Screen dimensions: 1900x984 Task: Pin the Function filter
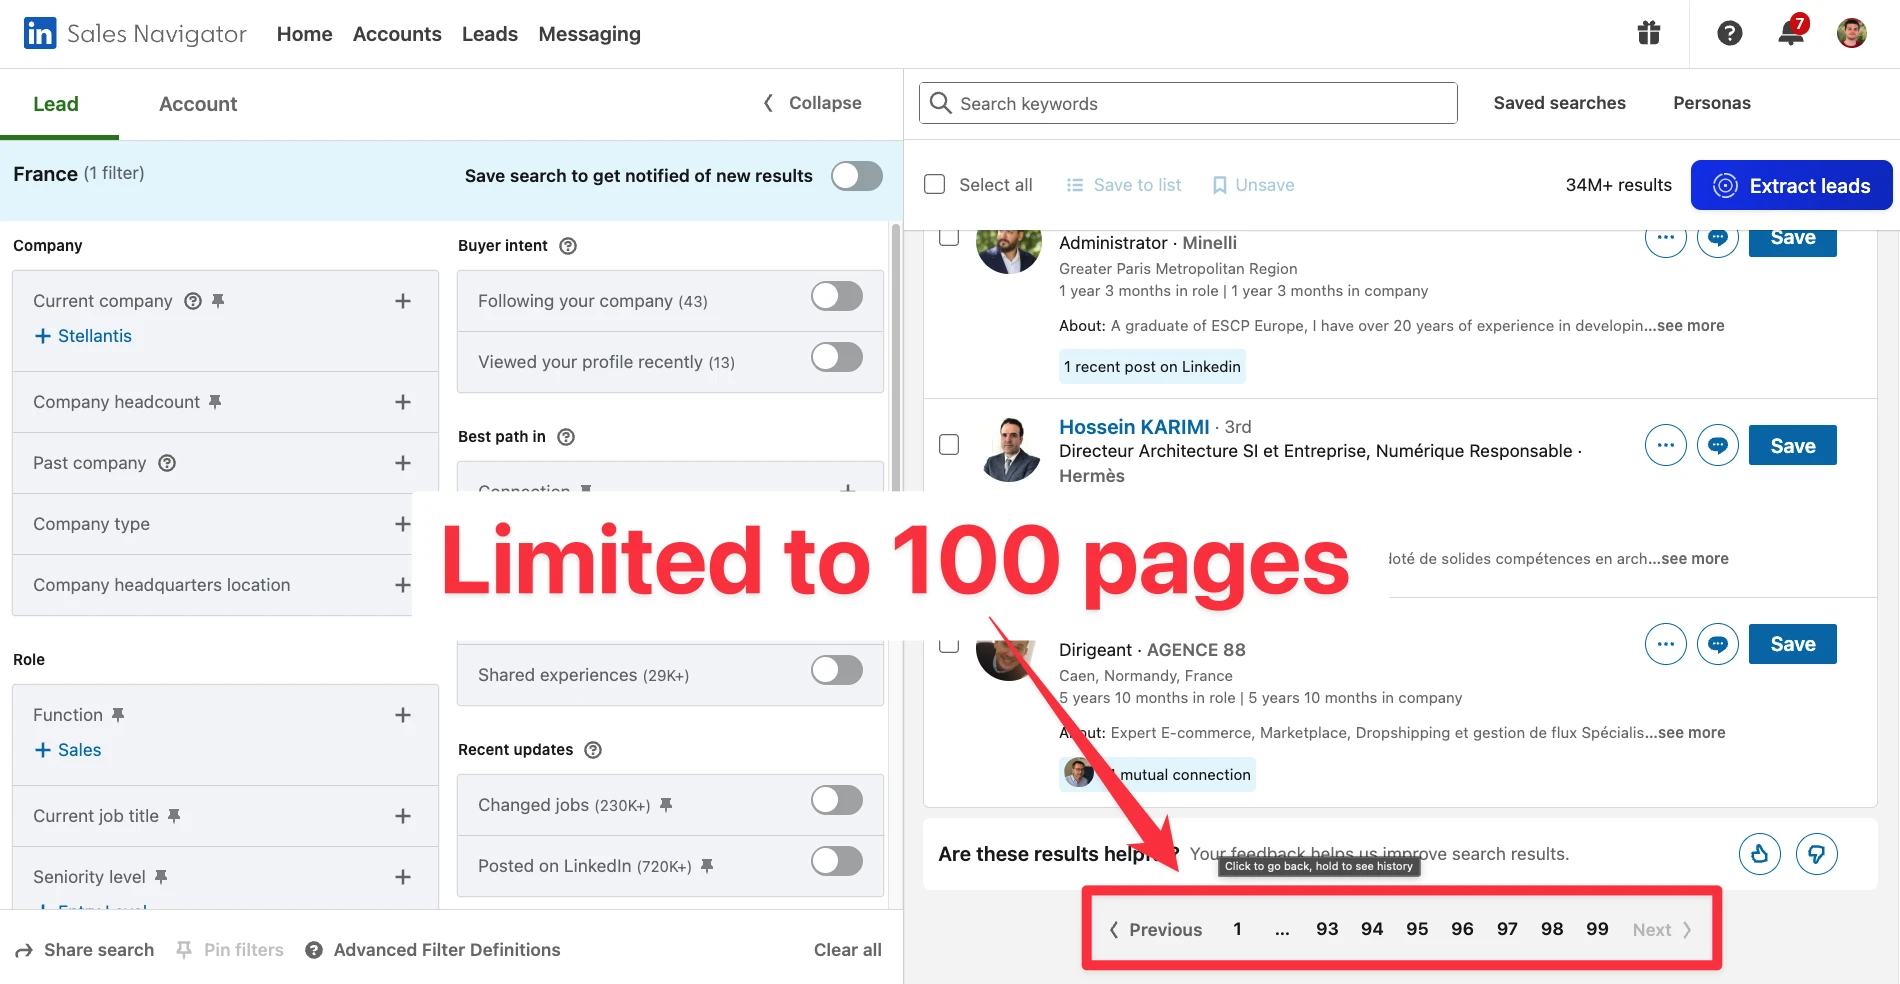coord(118,715)
